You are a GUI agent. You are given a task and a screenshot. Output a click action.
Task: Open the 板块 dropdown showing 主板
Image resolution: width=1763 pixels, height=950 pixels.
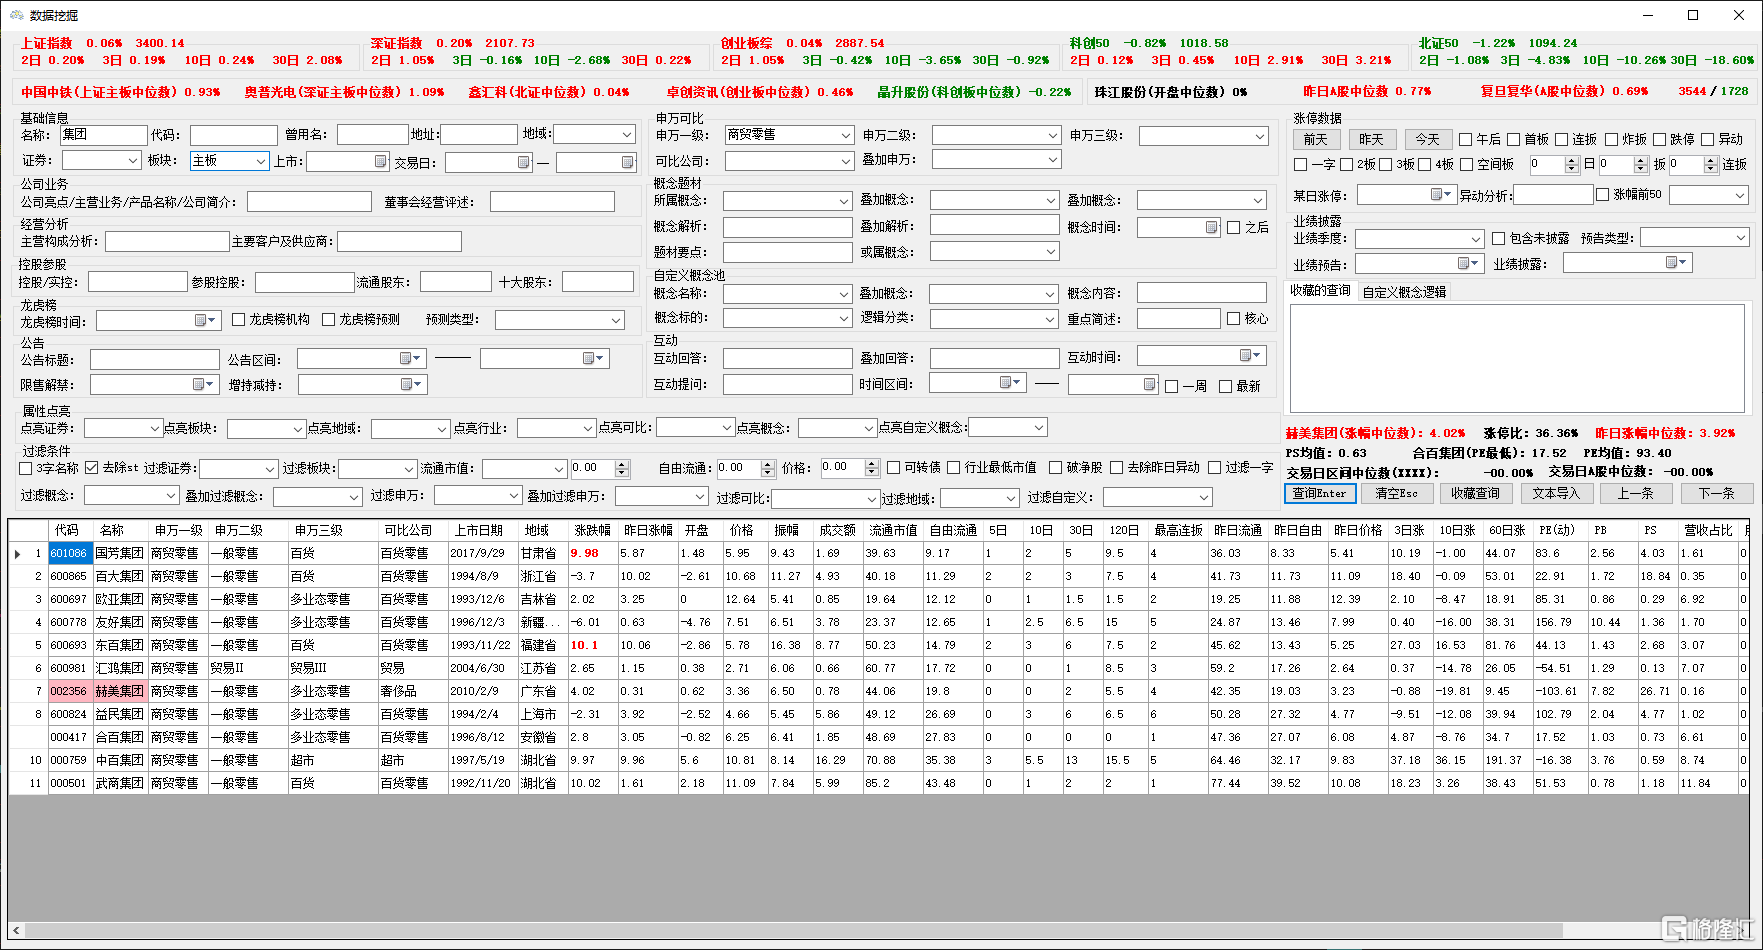pyautogui.click(x=229, y=161)
